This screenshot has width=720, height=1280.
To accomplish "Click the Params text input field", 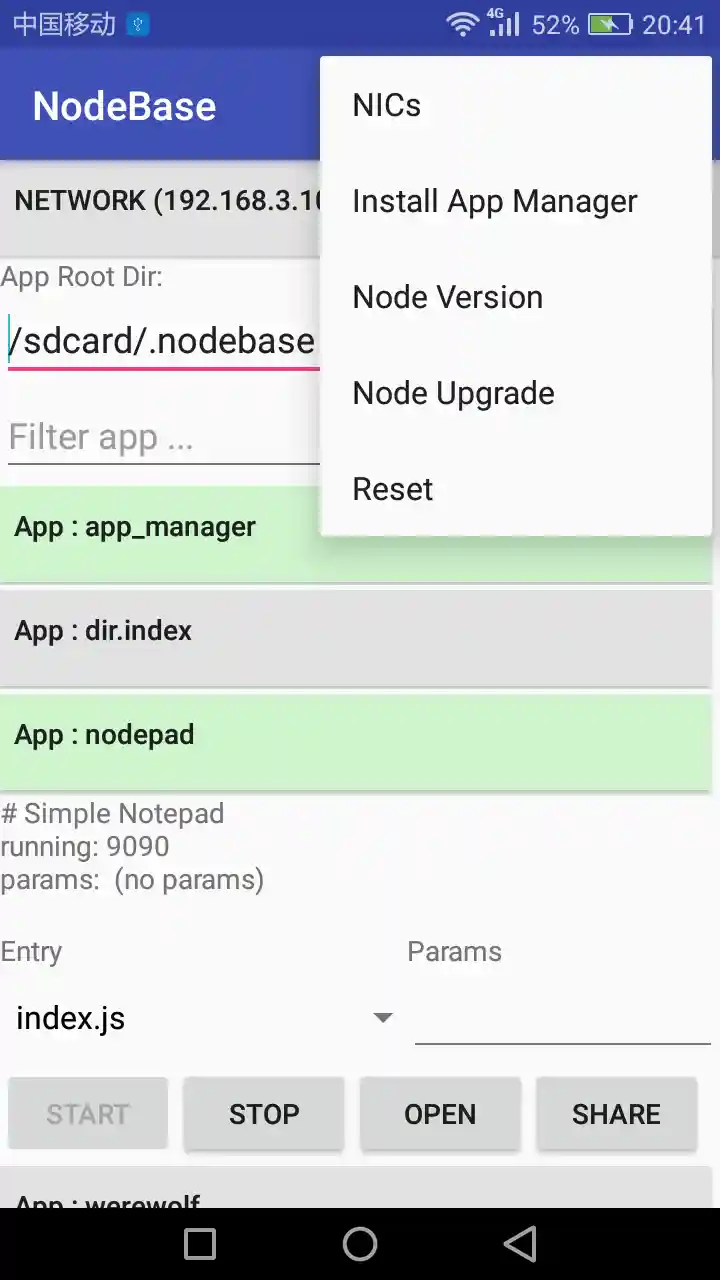I will pyautogui.click(x=562, y=1018).
